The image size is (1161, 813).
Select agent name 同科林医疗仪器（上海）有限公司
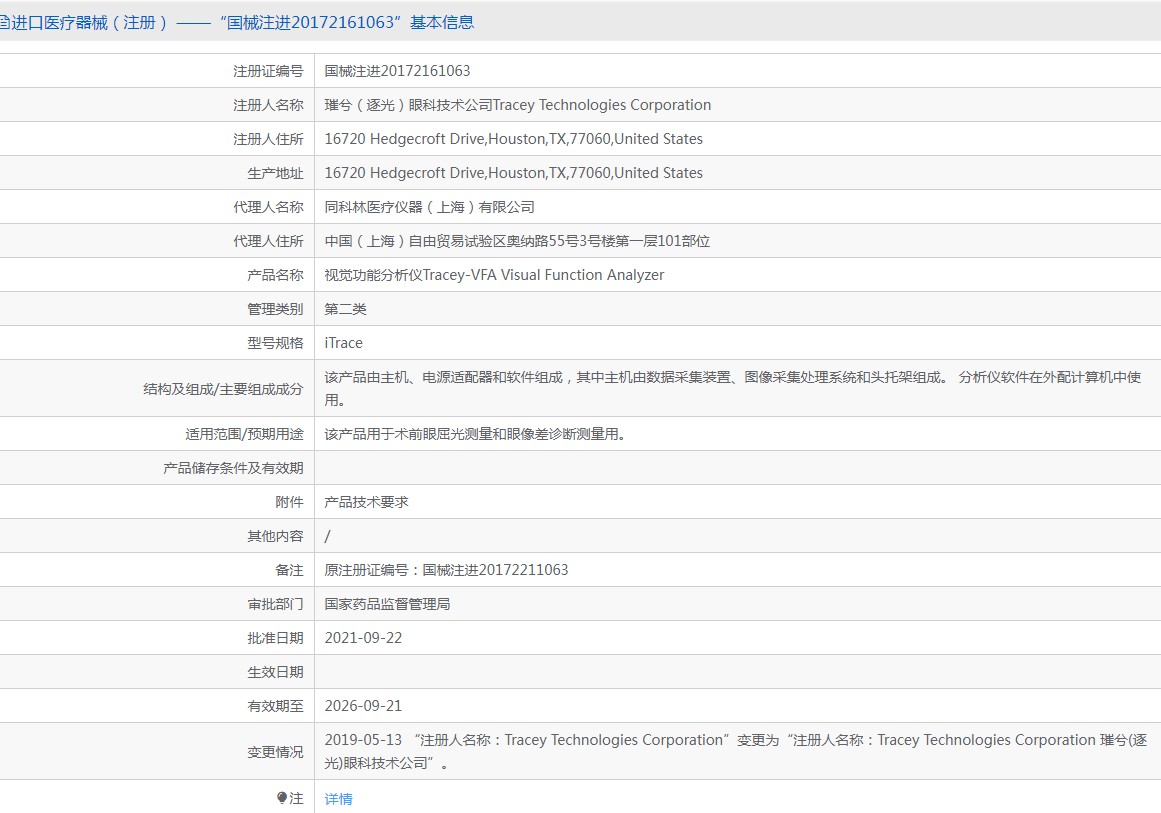(x=429, y=207)
